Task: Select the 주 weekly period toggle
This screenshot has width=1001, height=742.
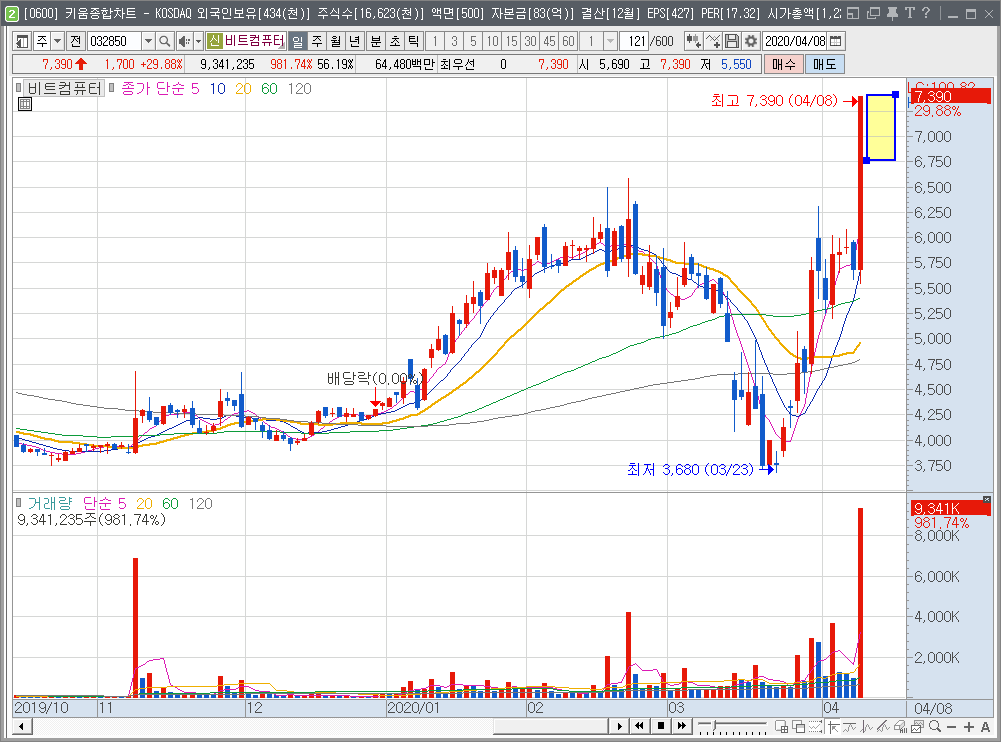Action: (x=317, y=42)
